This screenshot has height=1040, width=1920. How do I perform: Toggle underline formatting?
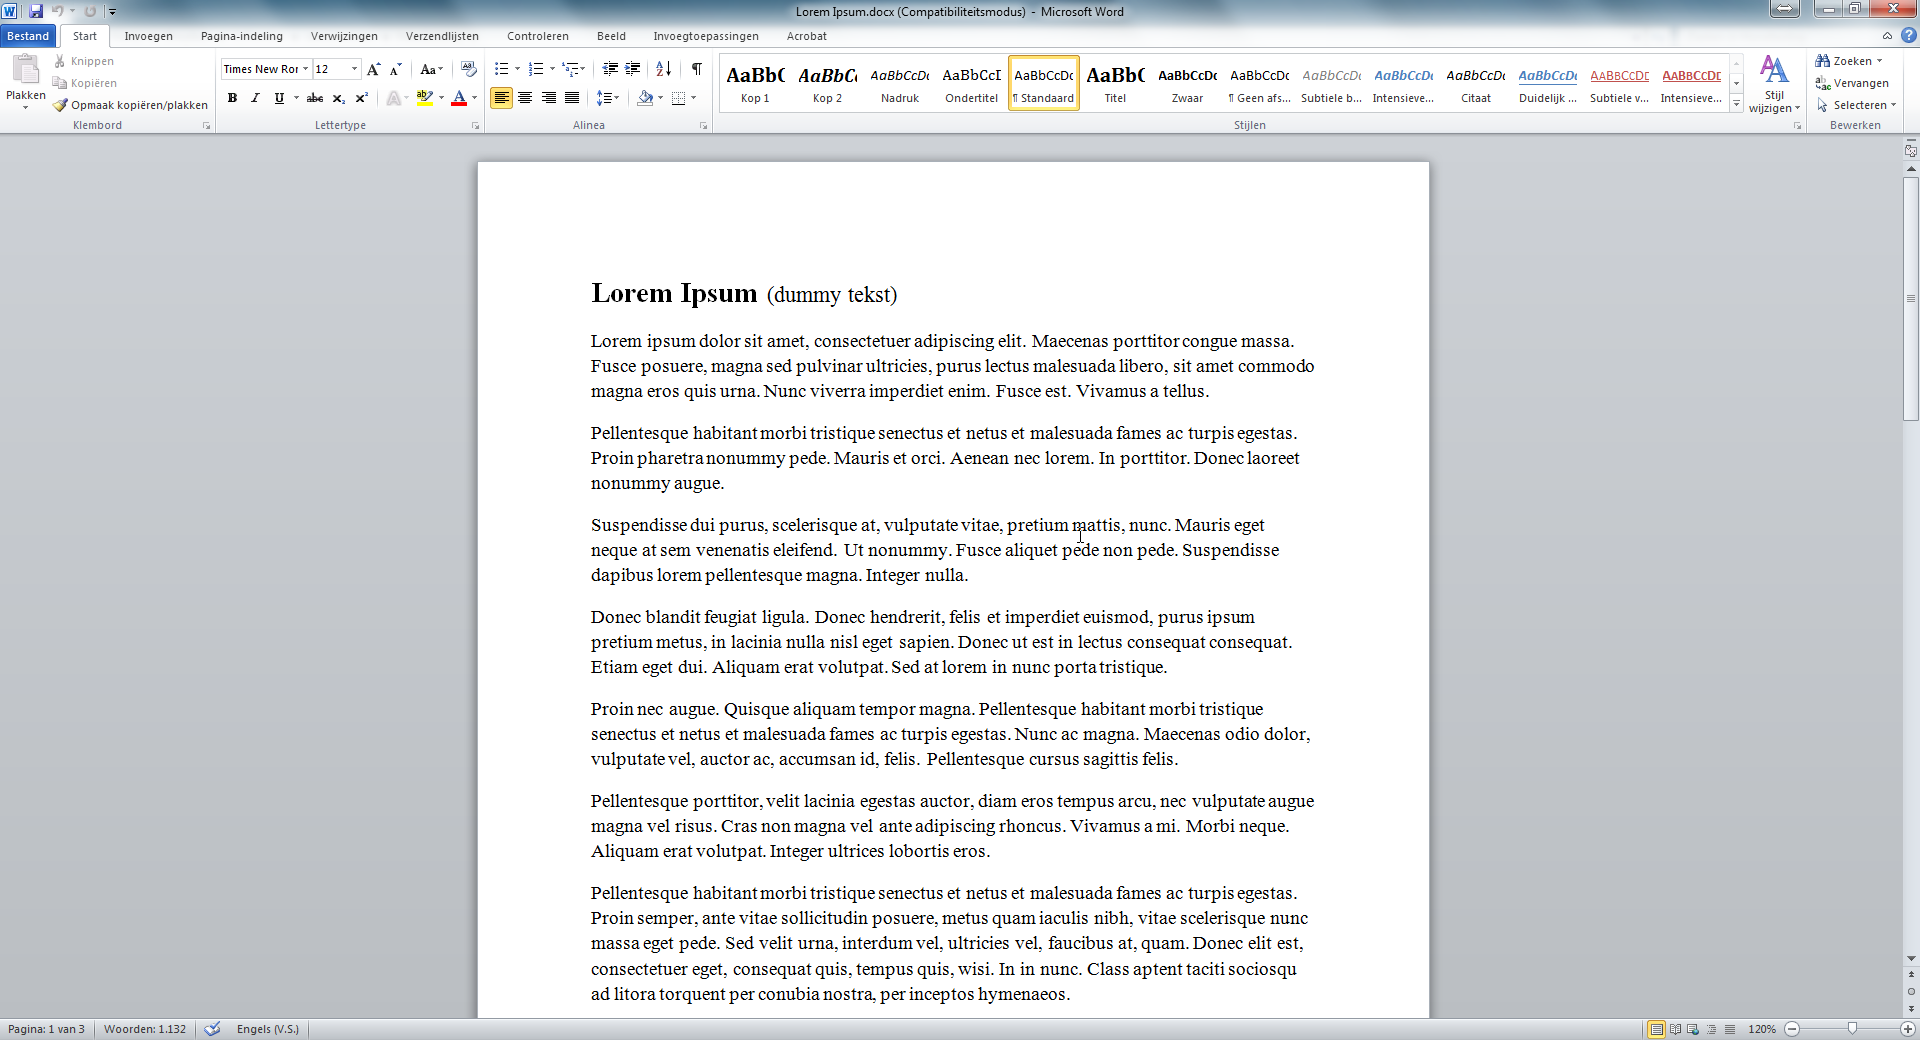tap(279, 98)
